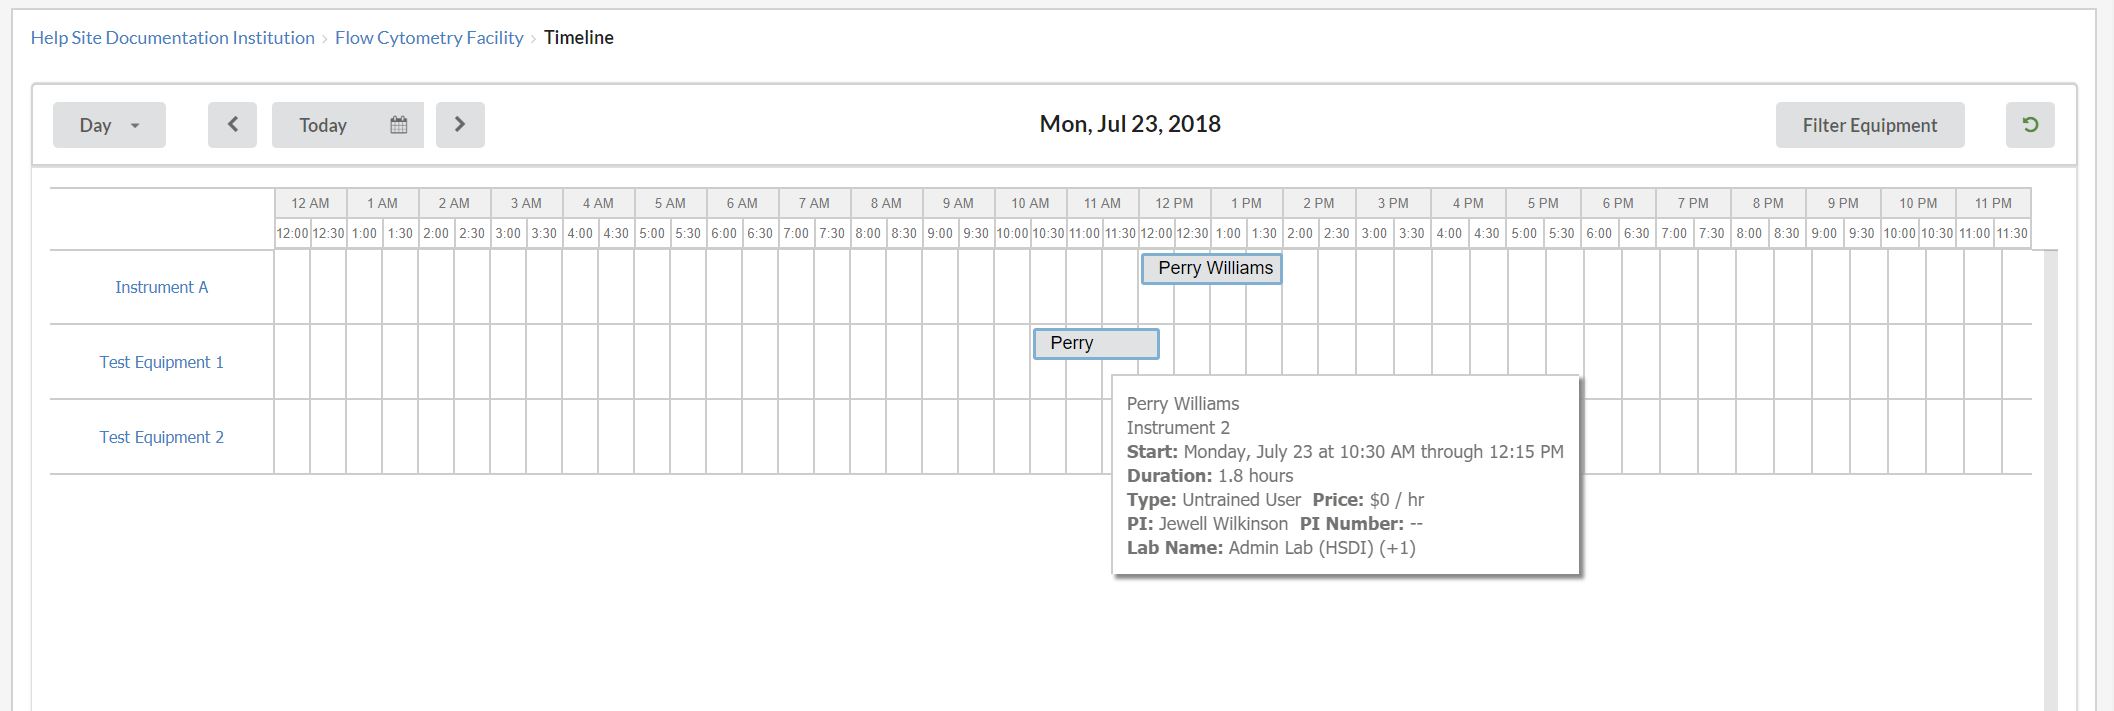Image resolution: width=2114 pixels, height=711 pixels.
Task: Open the Filter Equipment options
Action: pyautogui.click(x=1869, y=125)
